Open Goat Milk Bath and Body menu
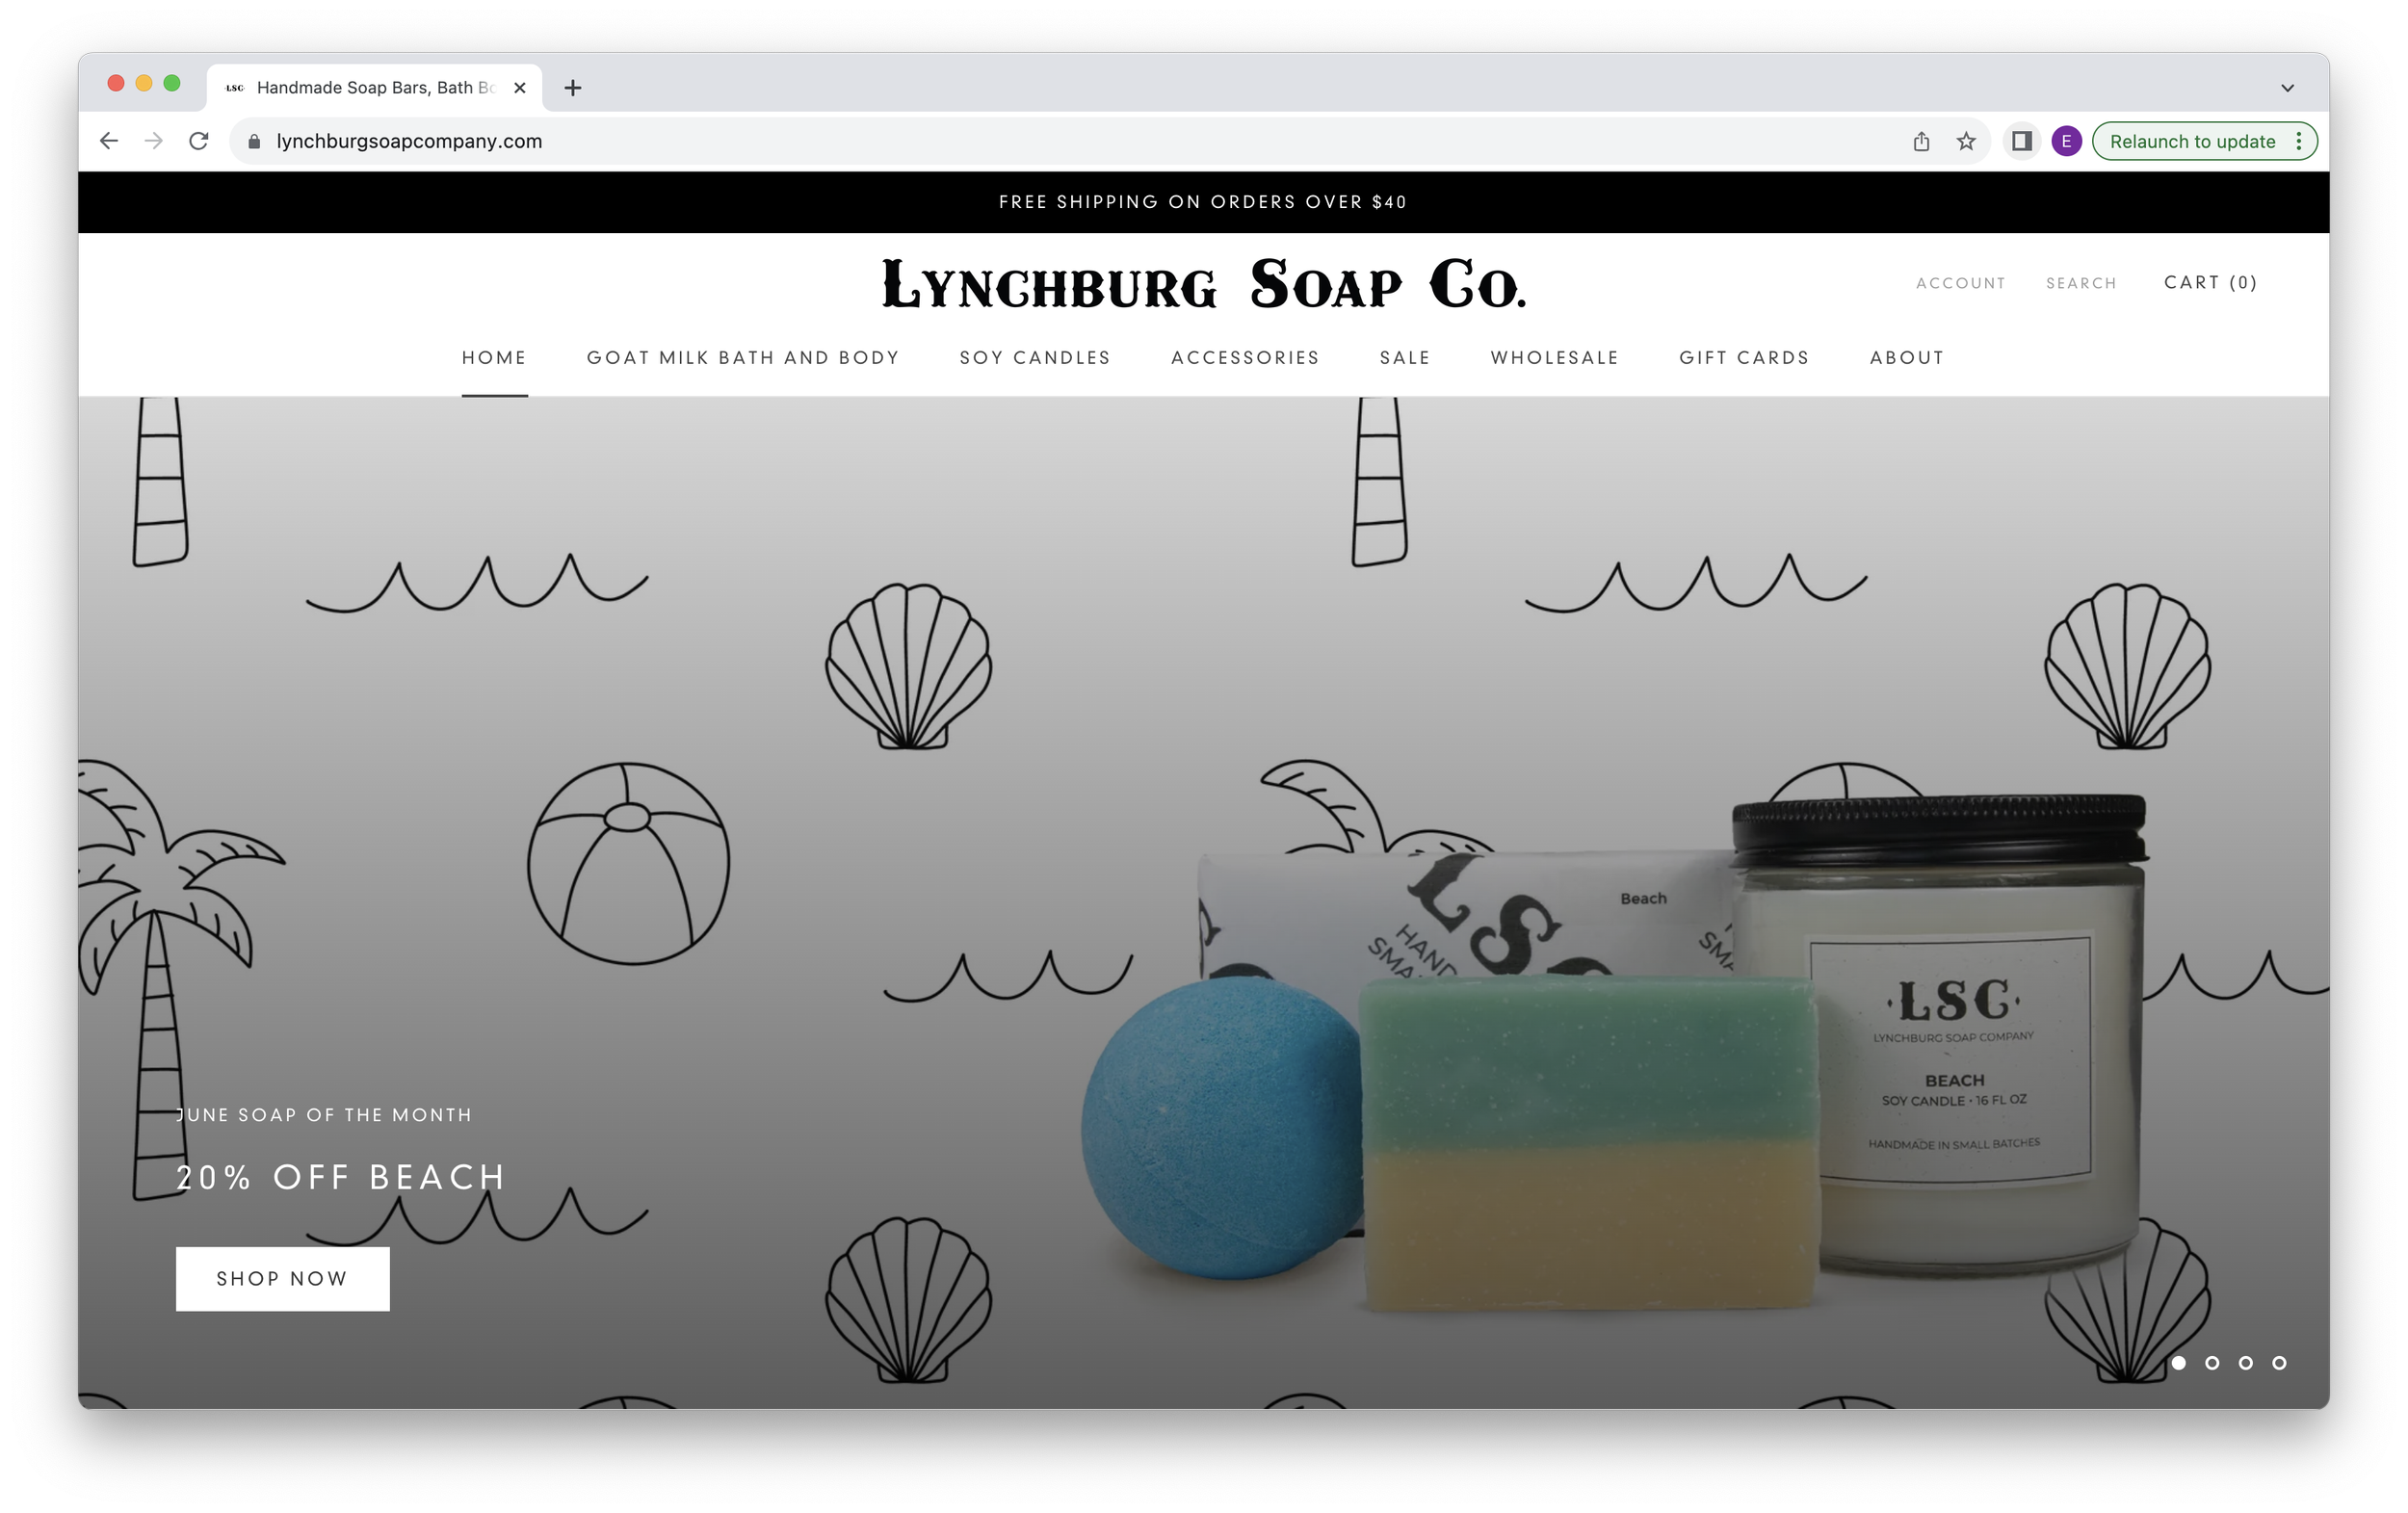Viewport: 2408px width, 1513px height. [x=743, y=358]
